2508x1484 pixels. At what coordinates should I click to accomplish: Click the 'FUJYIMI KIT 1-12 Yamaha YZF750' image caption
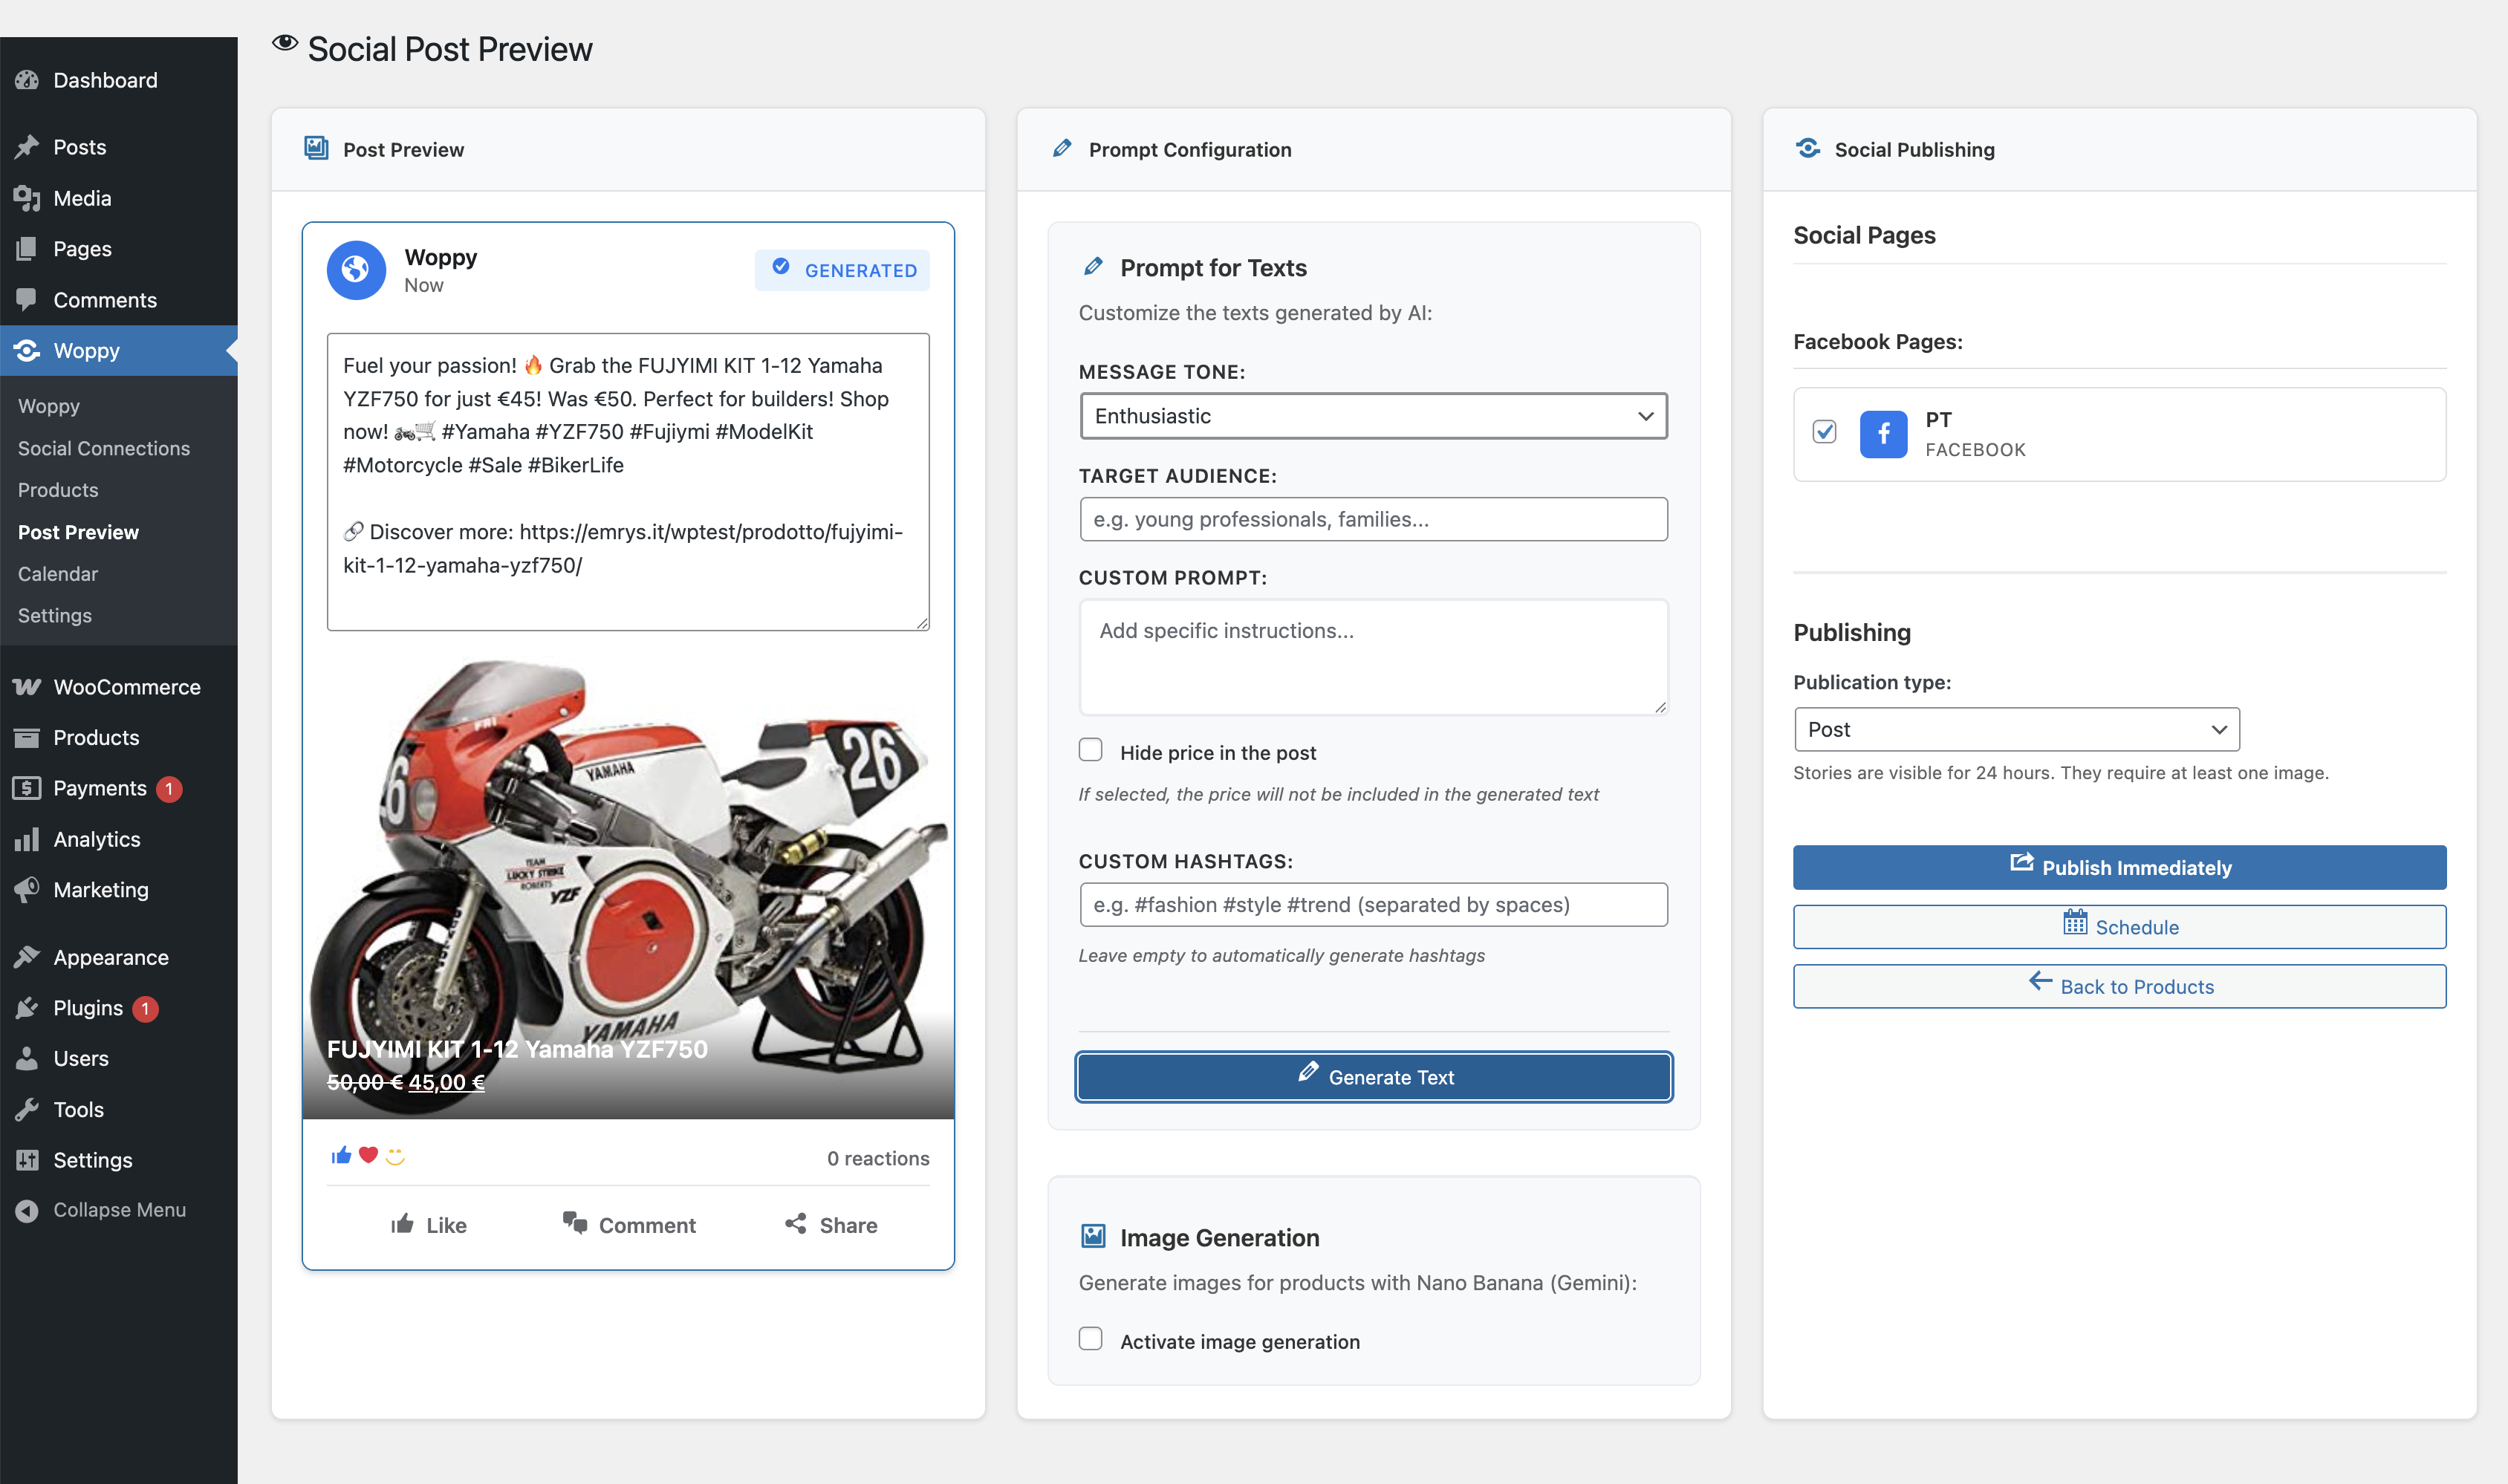click(x=517, y=1049)
